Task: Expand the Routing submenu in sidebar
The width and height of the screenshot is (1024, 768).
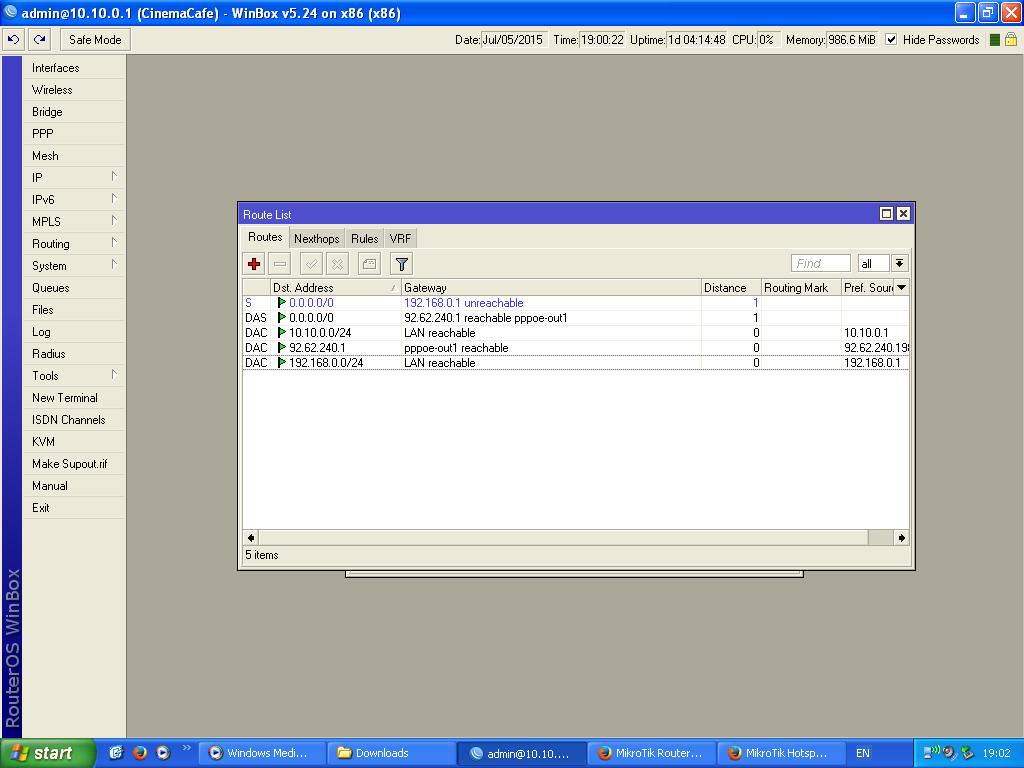Action: 75,244
